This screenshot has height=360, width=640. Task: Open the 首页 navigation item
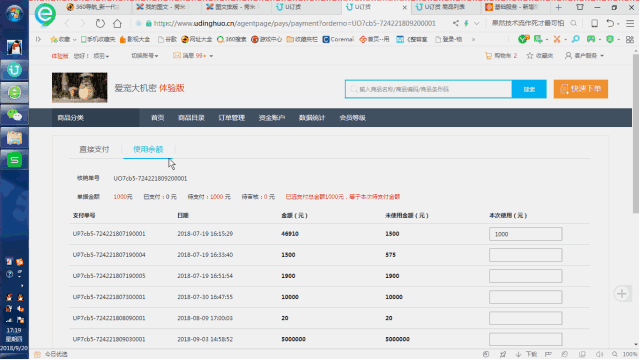[158, 118]
